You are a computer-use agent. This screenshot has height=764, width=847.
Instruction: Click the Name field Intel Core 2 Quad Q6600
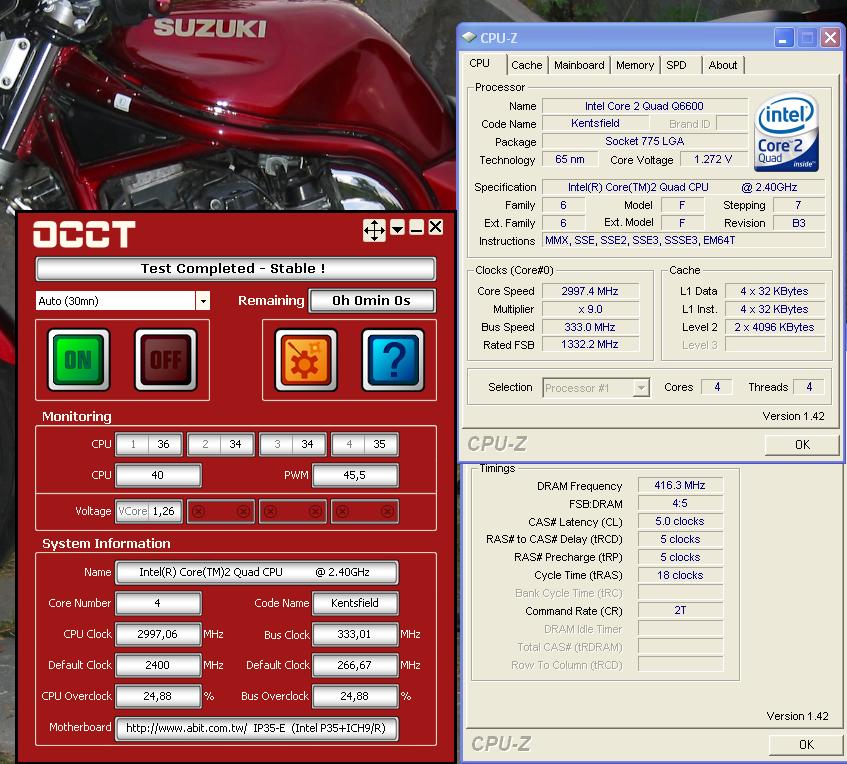pyautogui.click(x=644, y=106)
